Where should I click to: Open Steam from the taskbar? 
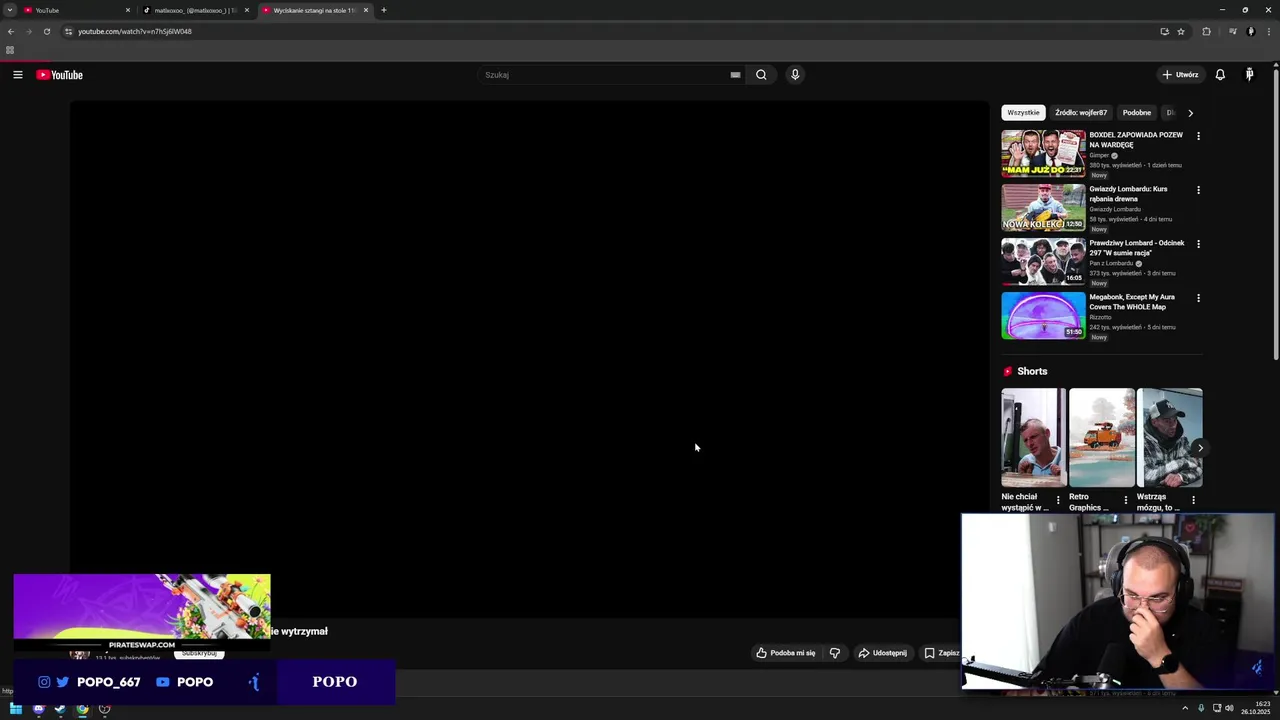(60, 709)
